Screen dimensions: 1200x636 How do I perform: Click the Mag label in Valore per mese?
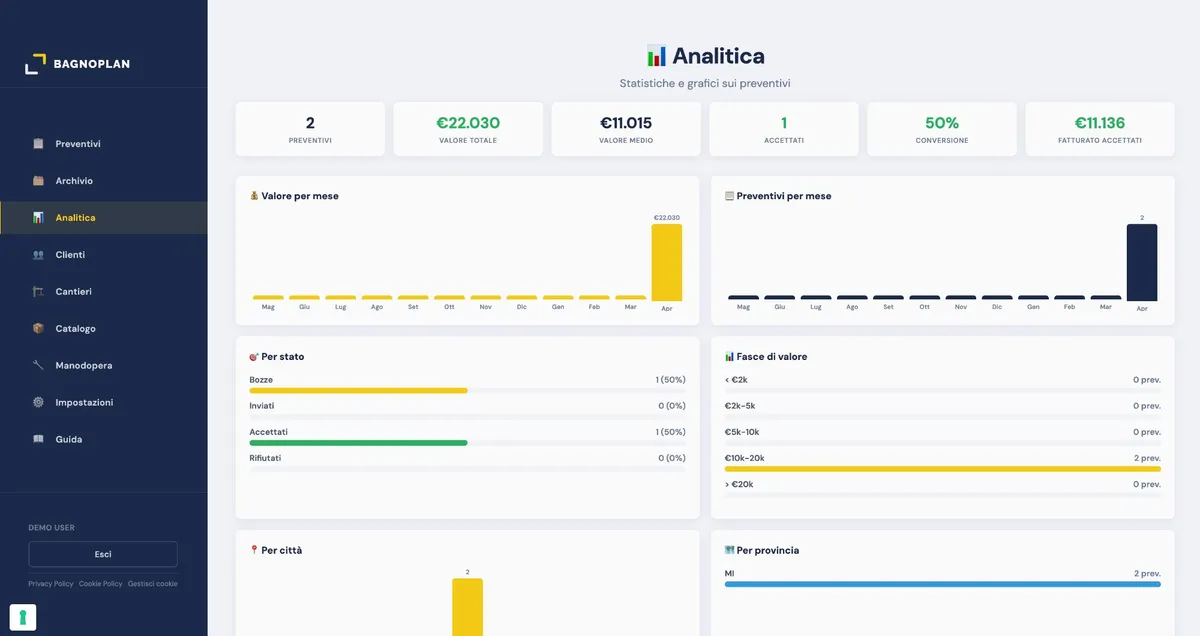[268, 307]
